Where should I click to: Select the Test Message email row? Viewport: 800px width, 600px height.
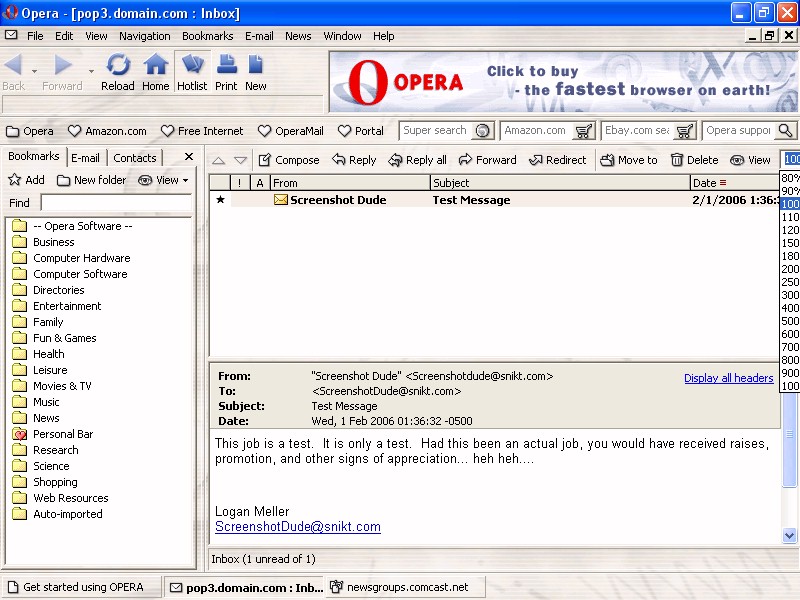pyautogui.click(x=494, y=200)
